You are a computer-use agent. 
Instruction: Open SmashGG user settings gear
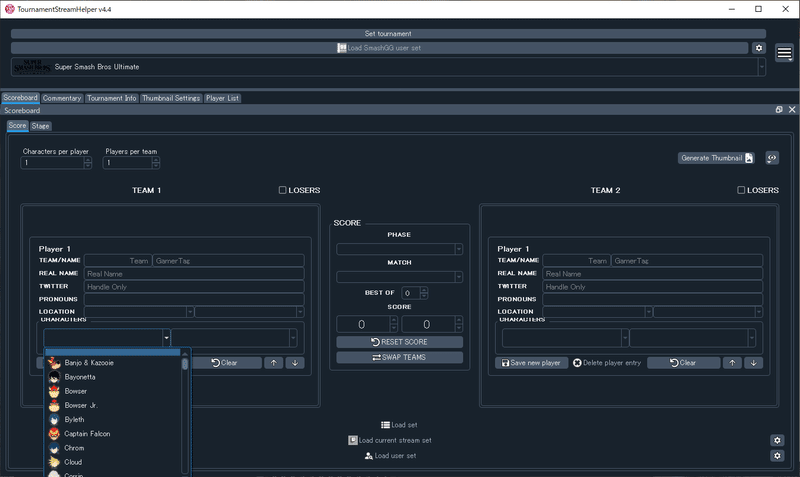(759, 47)
